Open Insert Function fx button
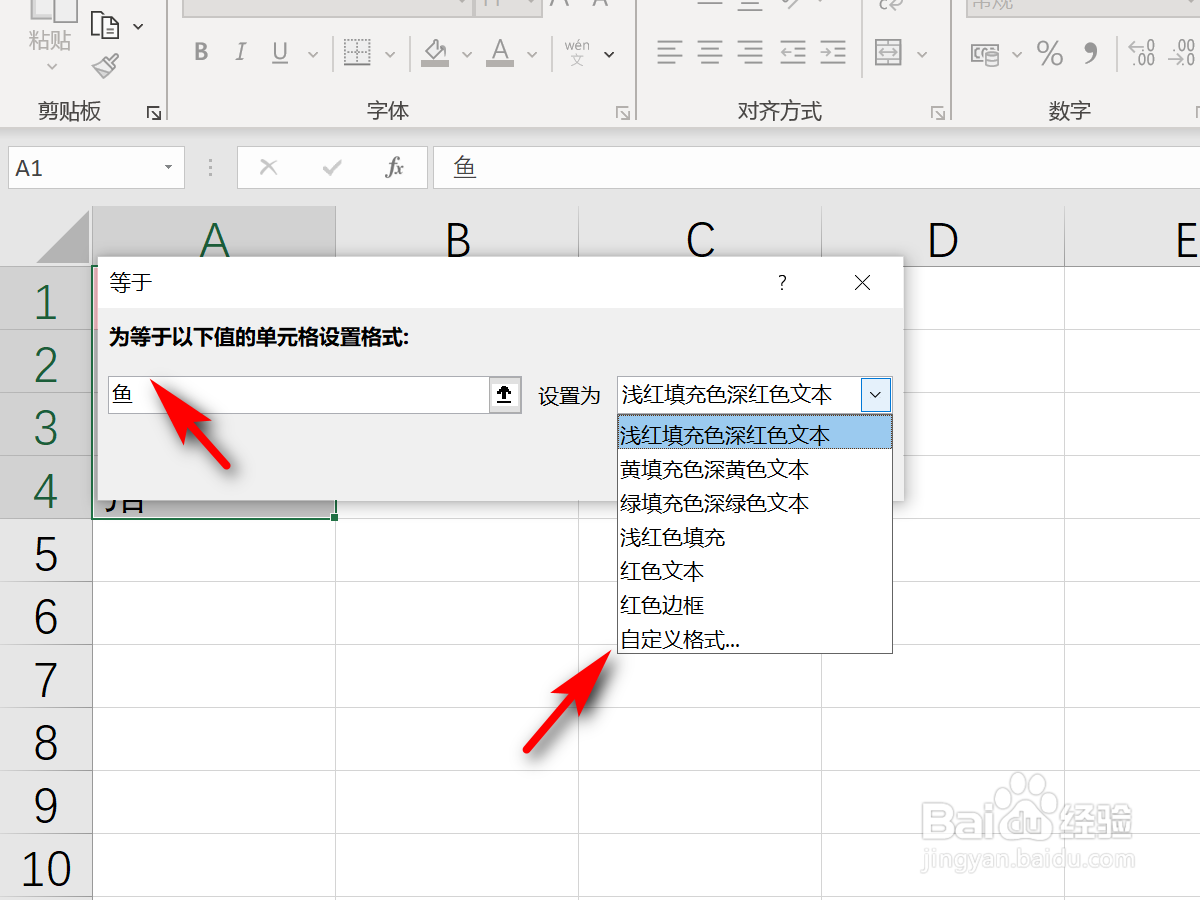 pyautogui.click(x=395, y=167)
